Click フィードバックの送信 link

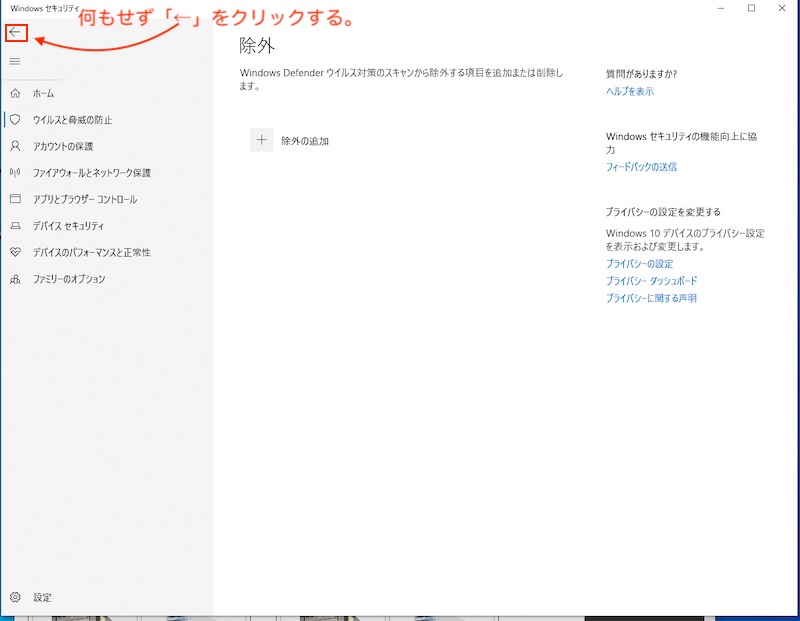click(641, 167)
